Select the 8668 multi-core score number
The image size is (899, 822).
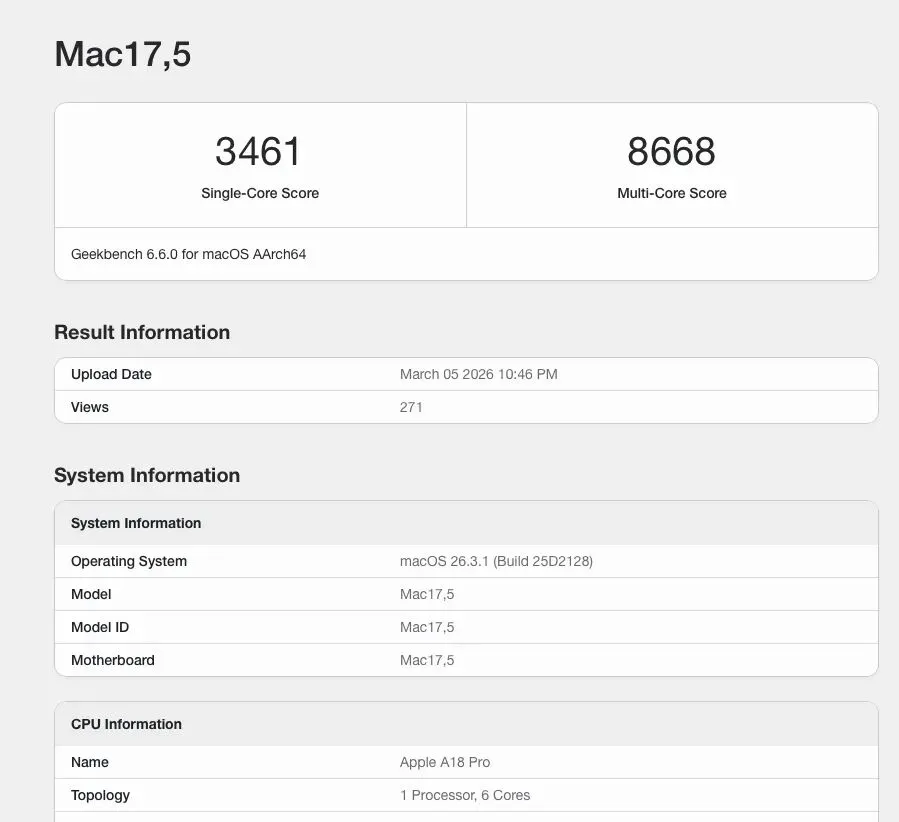(x=671, y=152)
